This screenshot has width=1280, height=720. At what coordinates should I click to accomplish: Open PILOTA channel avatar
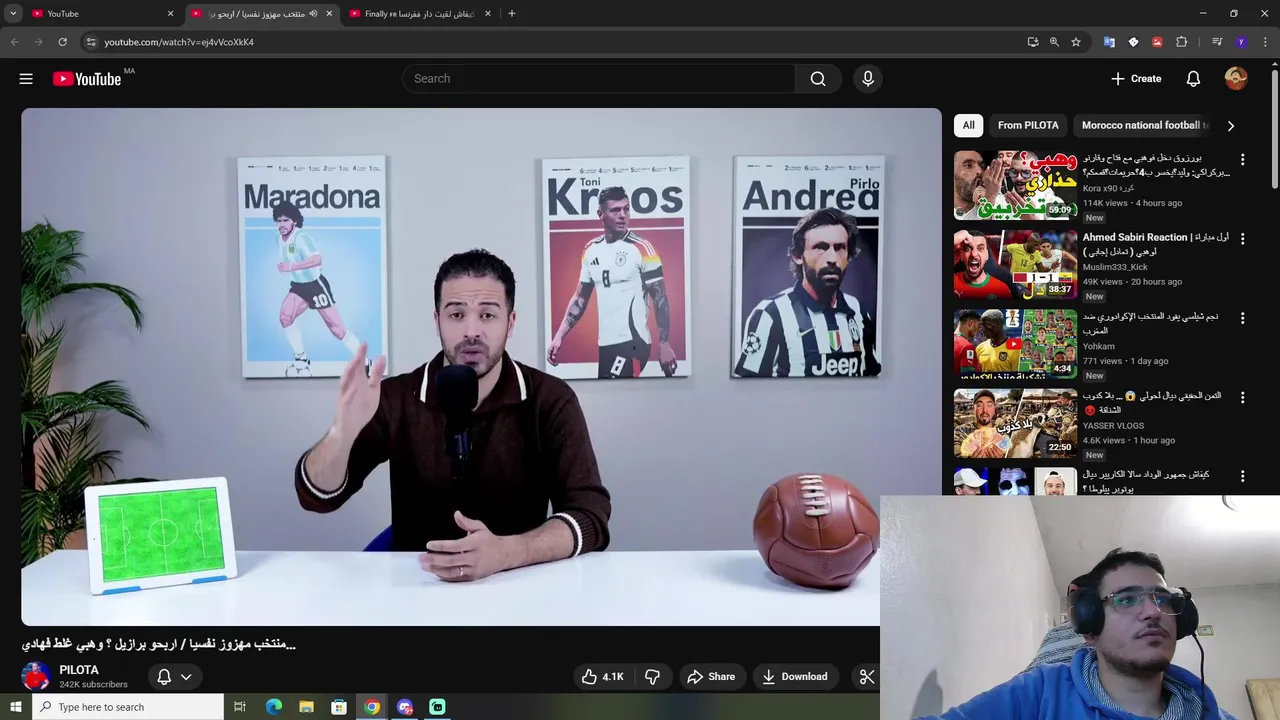[x=36, y=677]
